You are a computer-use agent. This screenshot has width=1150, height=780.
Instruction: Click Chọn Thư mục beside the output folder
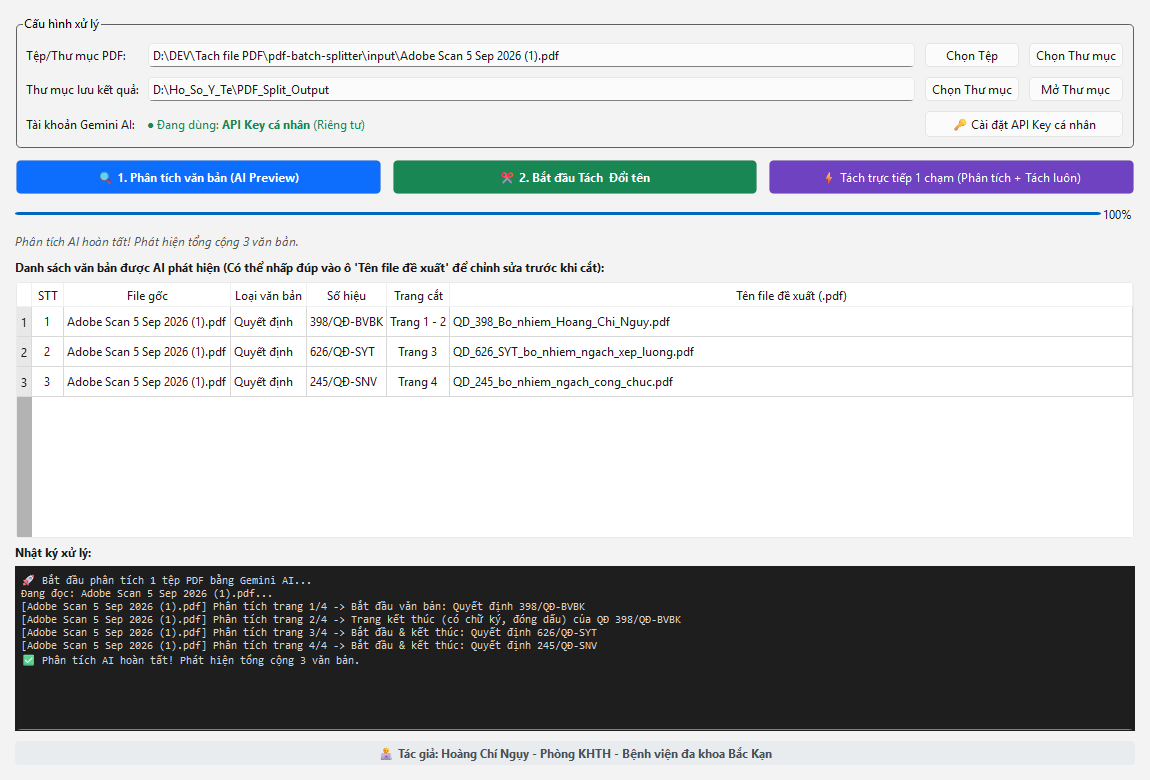coord(972,89)
